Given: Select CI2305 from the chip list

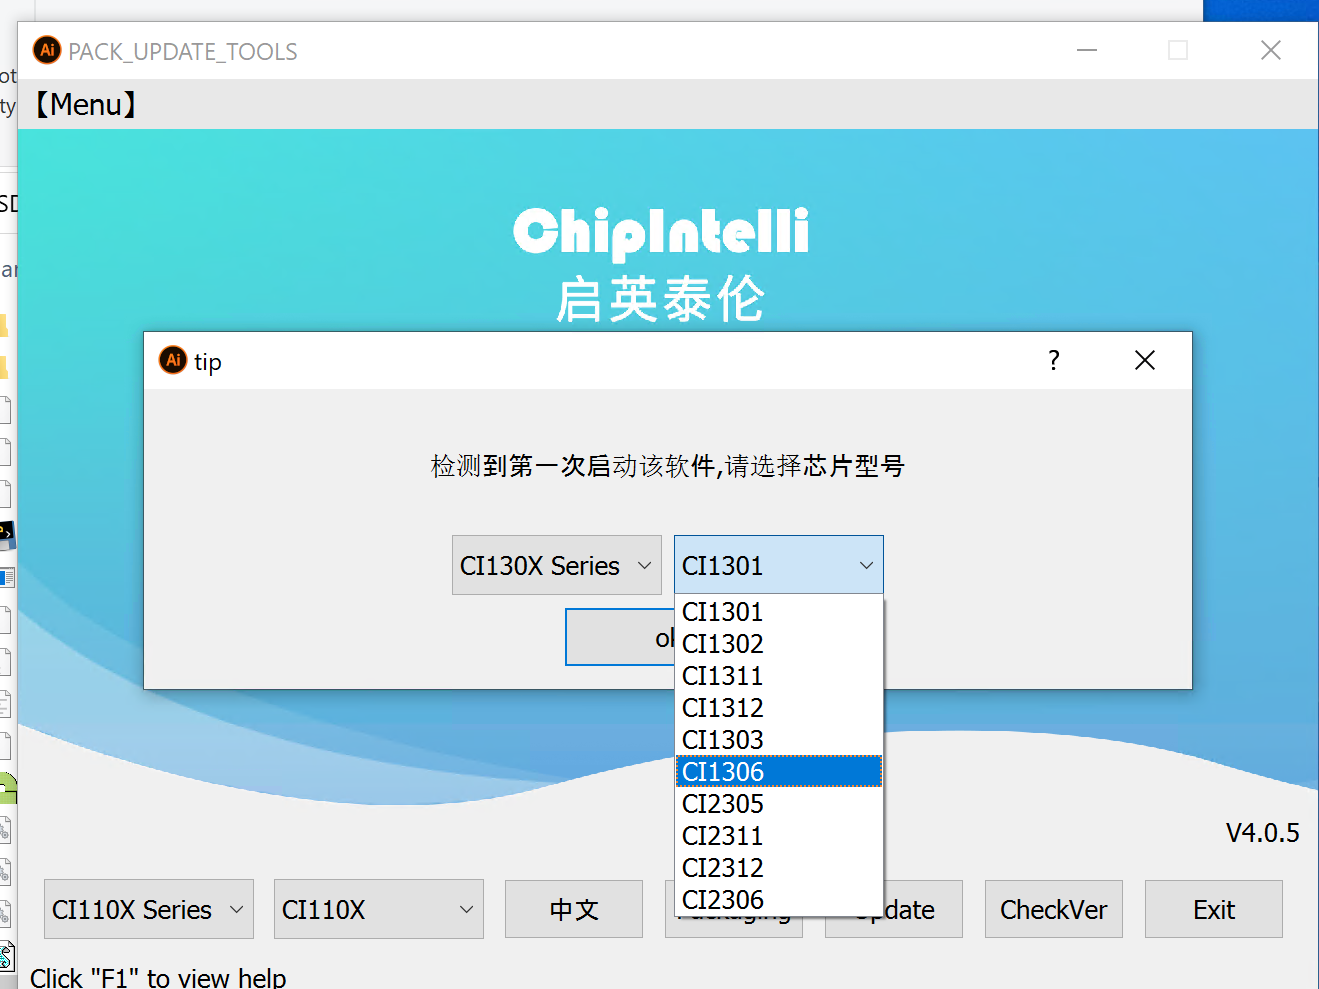Looking at the screenshot, I should [x=722, y=803].
